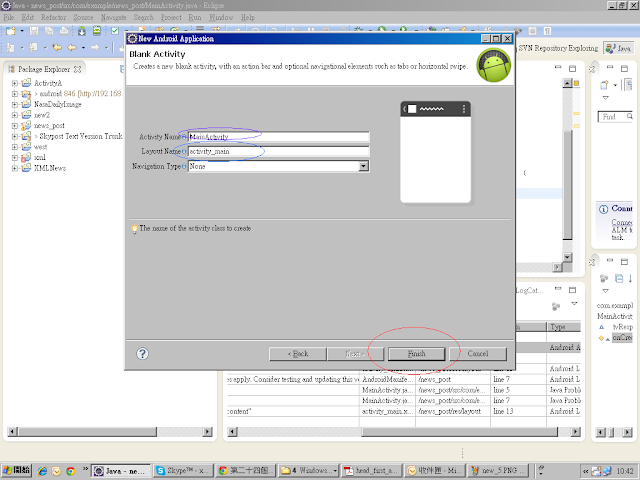Open the Navigate menu
This screenshot has width=640, height=480.
[113, 17]
